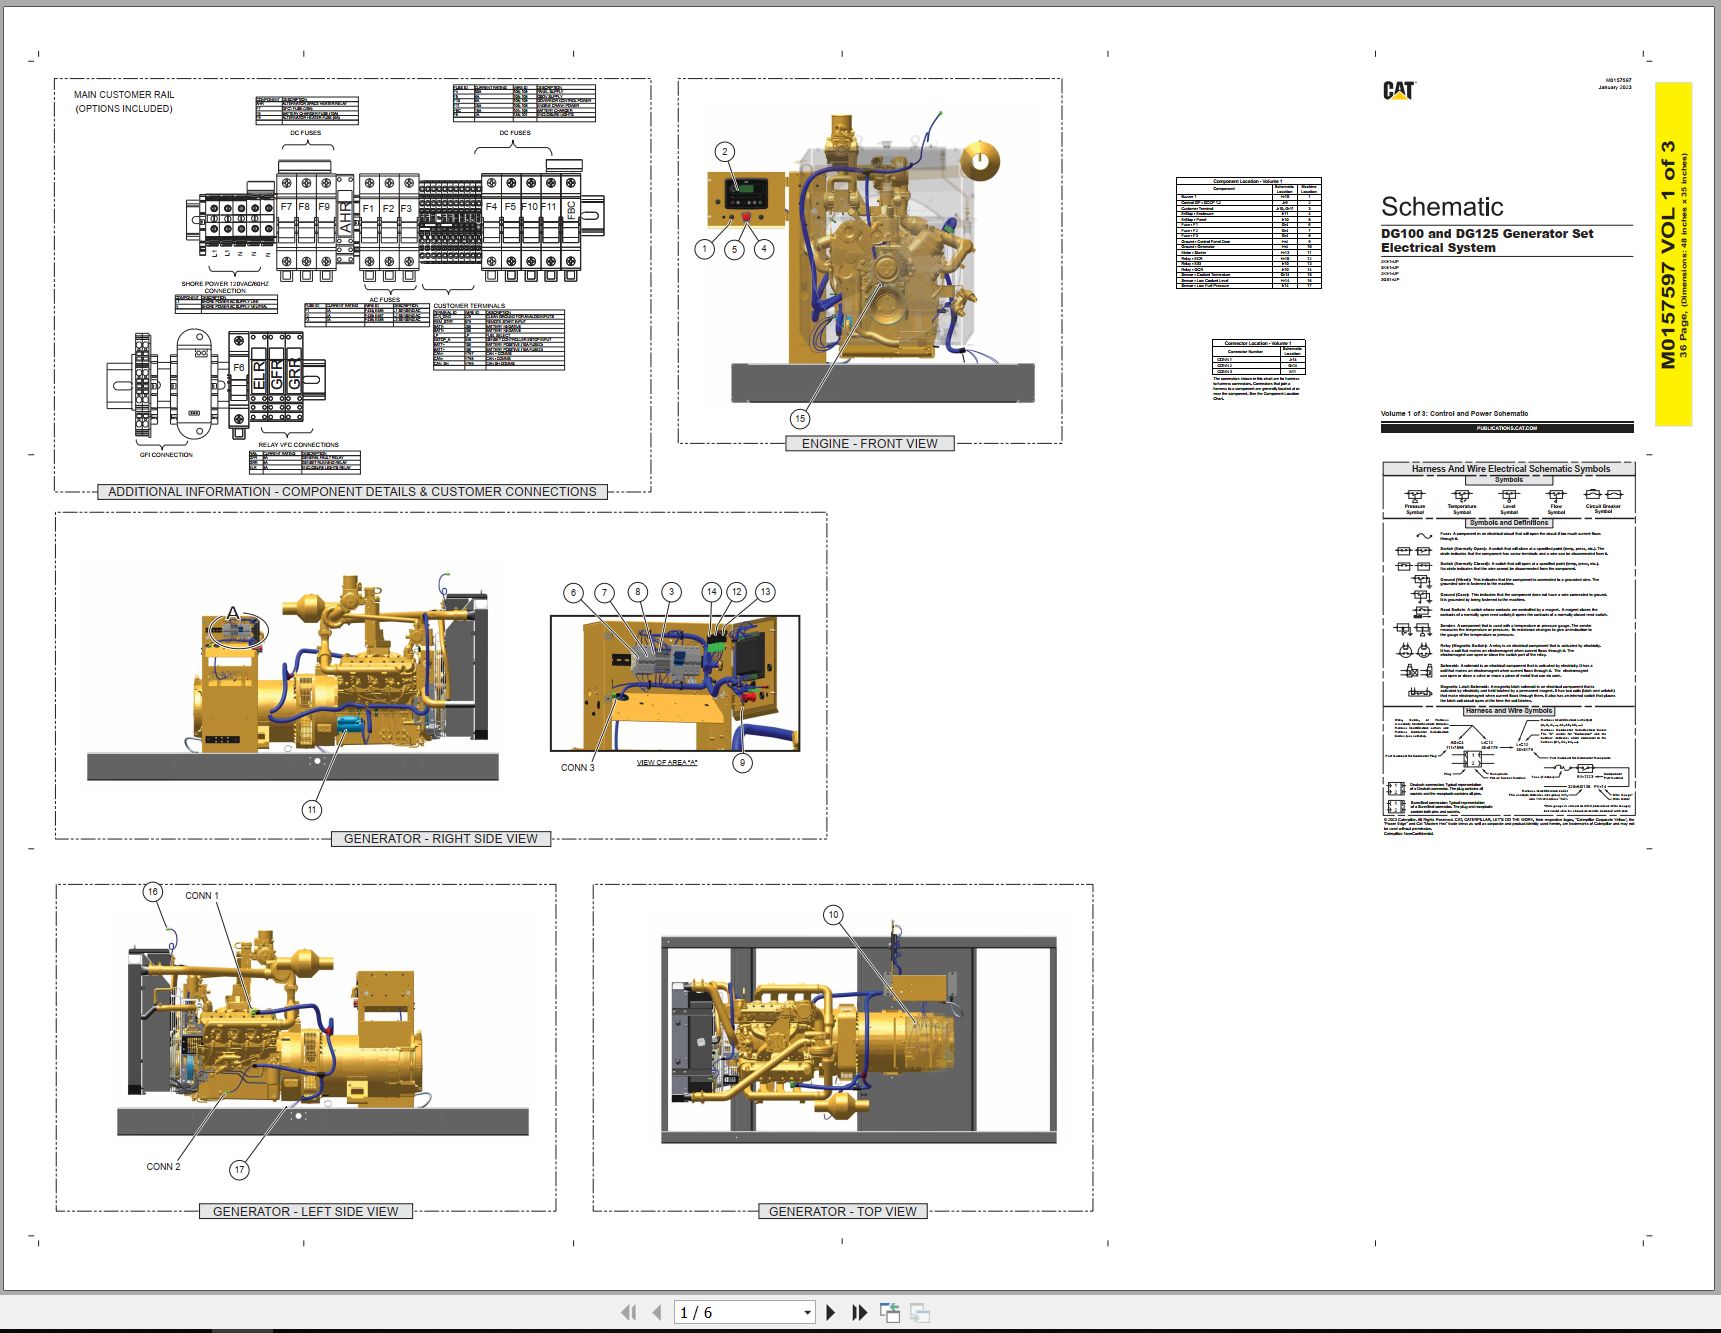Click the 'Component Location - Volume 1' table header
This screenshot has height=1333, width=1721.
click(1247, 181)
